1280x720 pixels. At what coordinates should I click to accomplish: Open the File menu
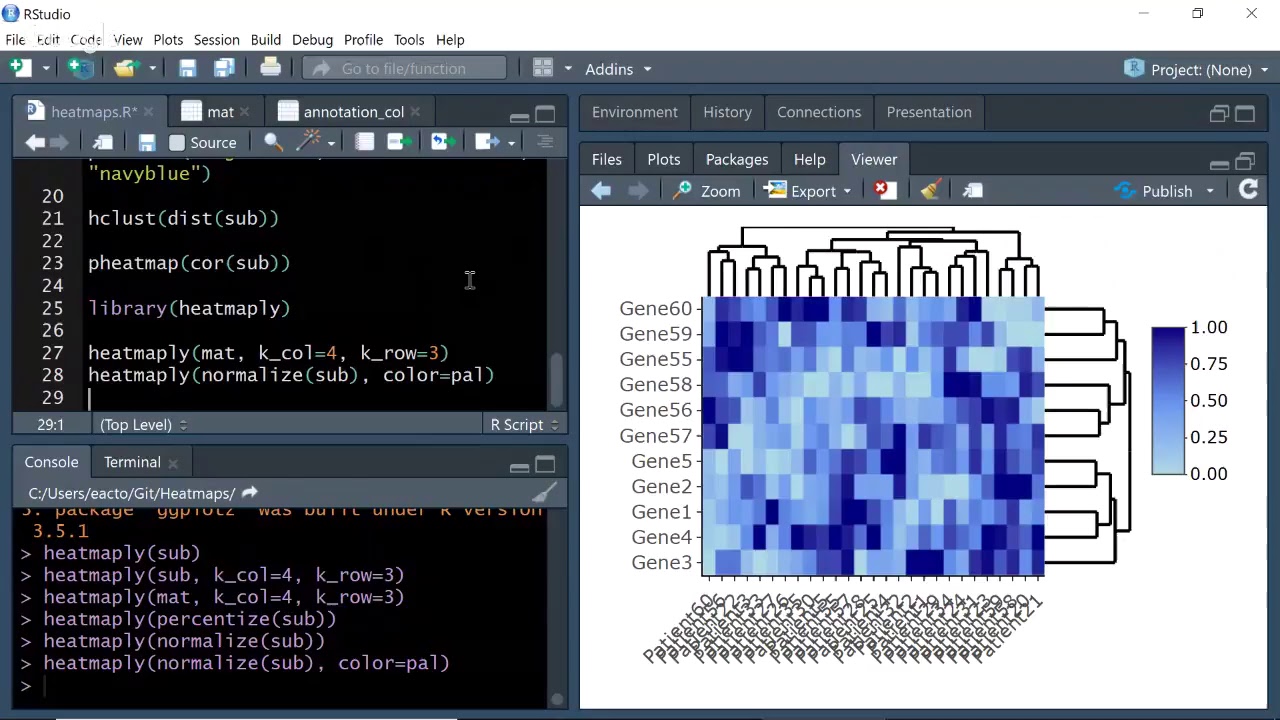(15, 40)
